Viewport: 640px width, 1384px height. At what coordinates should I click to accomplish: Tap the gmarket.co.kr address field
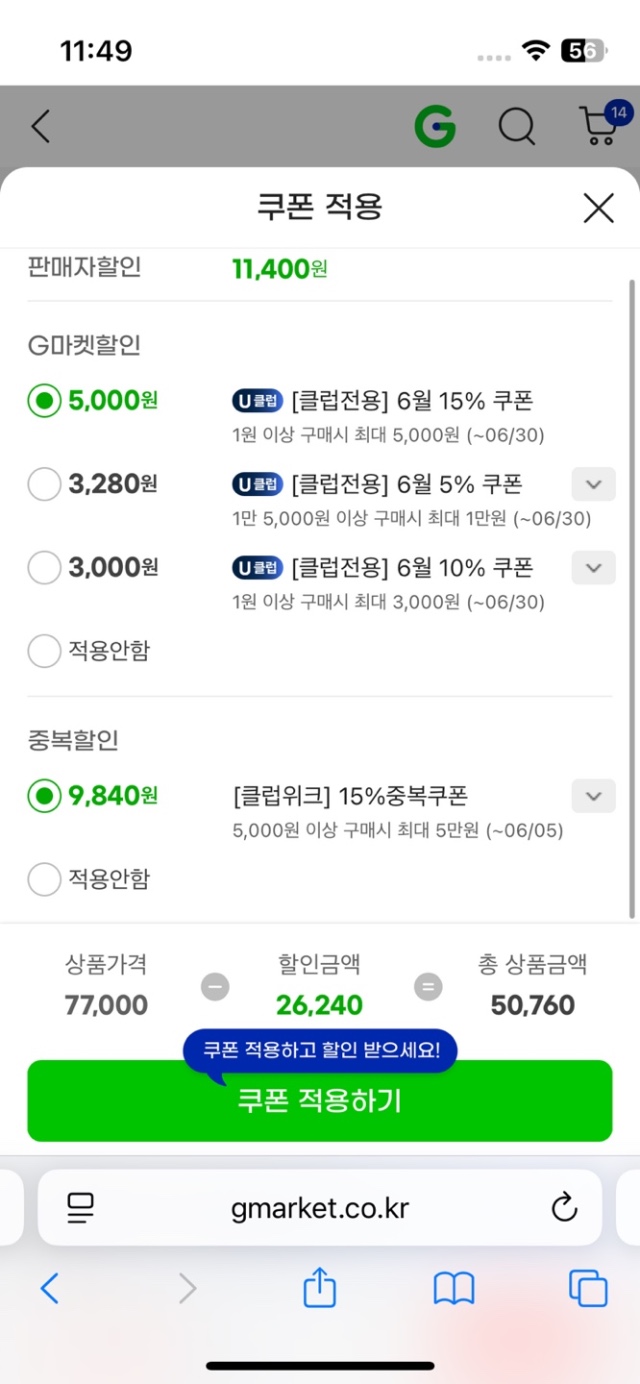[x=319, y=1207]
